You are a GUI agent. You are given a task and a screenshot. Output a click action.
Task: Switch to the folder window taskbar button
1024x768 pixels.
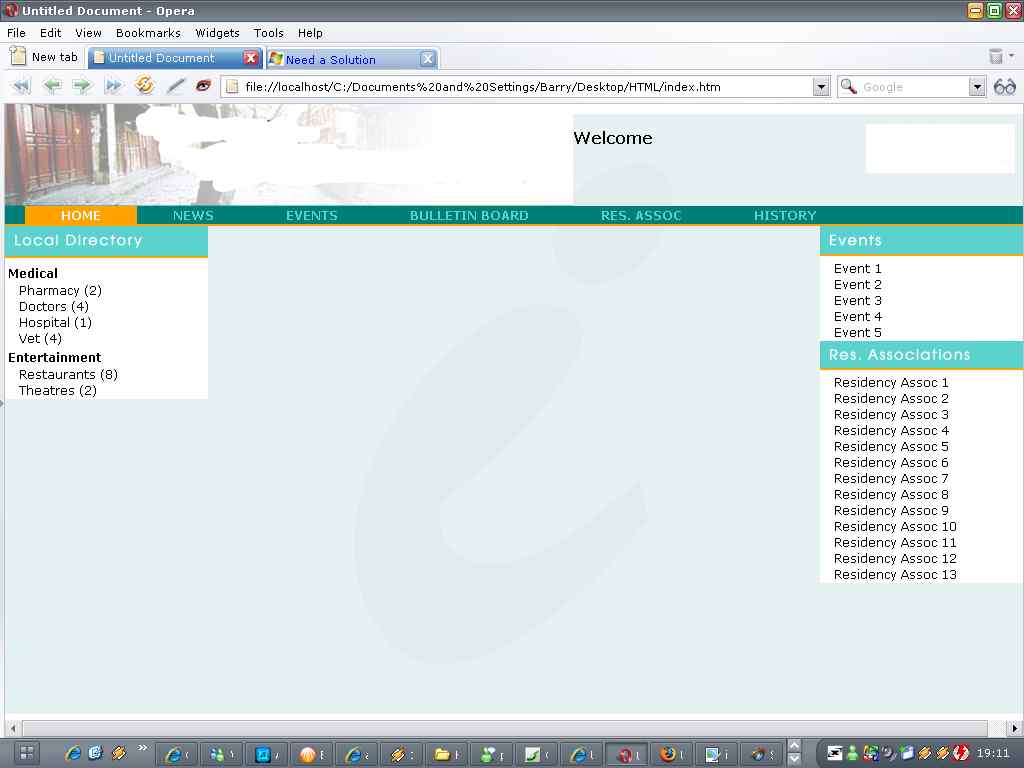click(x=444, y=754)
